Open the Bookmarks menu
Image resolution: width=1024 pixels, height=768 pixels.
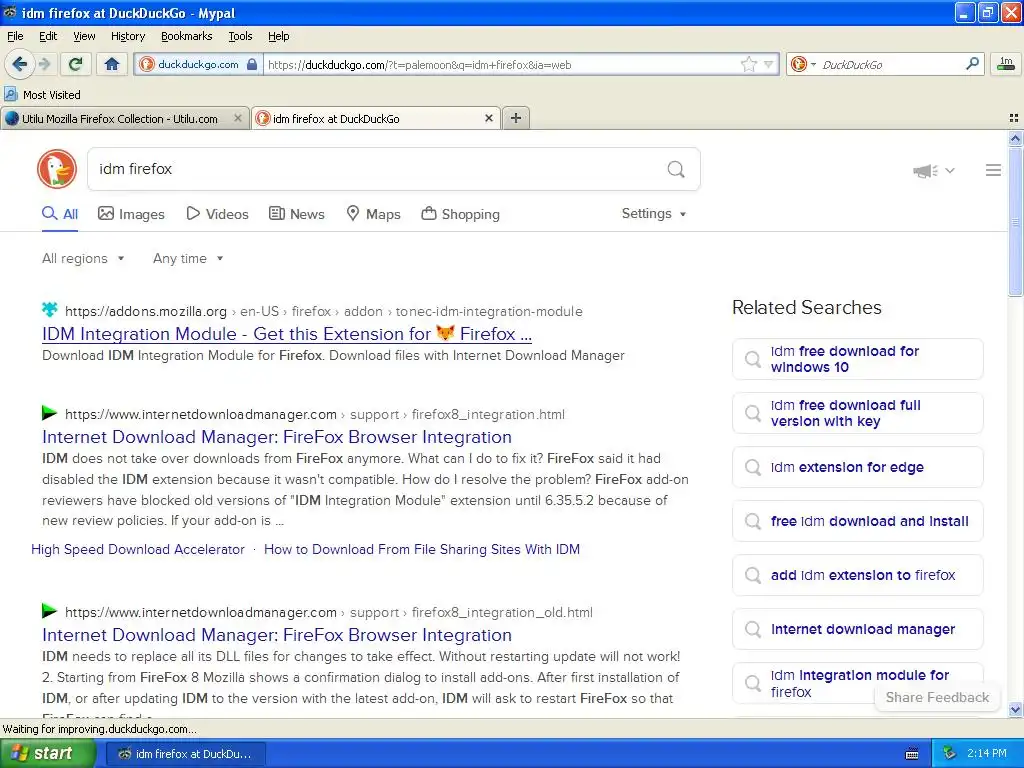(186, 36)
